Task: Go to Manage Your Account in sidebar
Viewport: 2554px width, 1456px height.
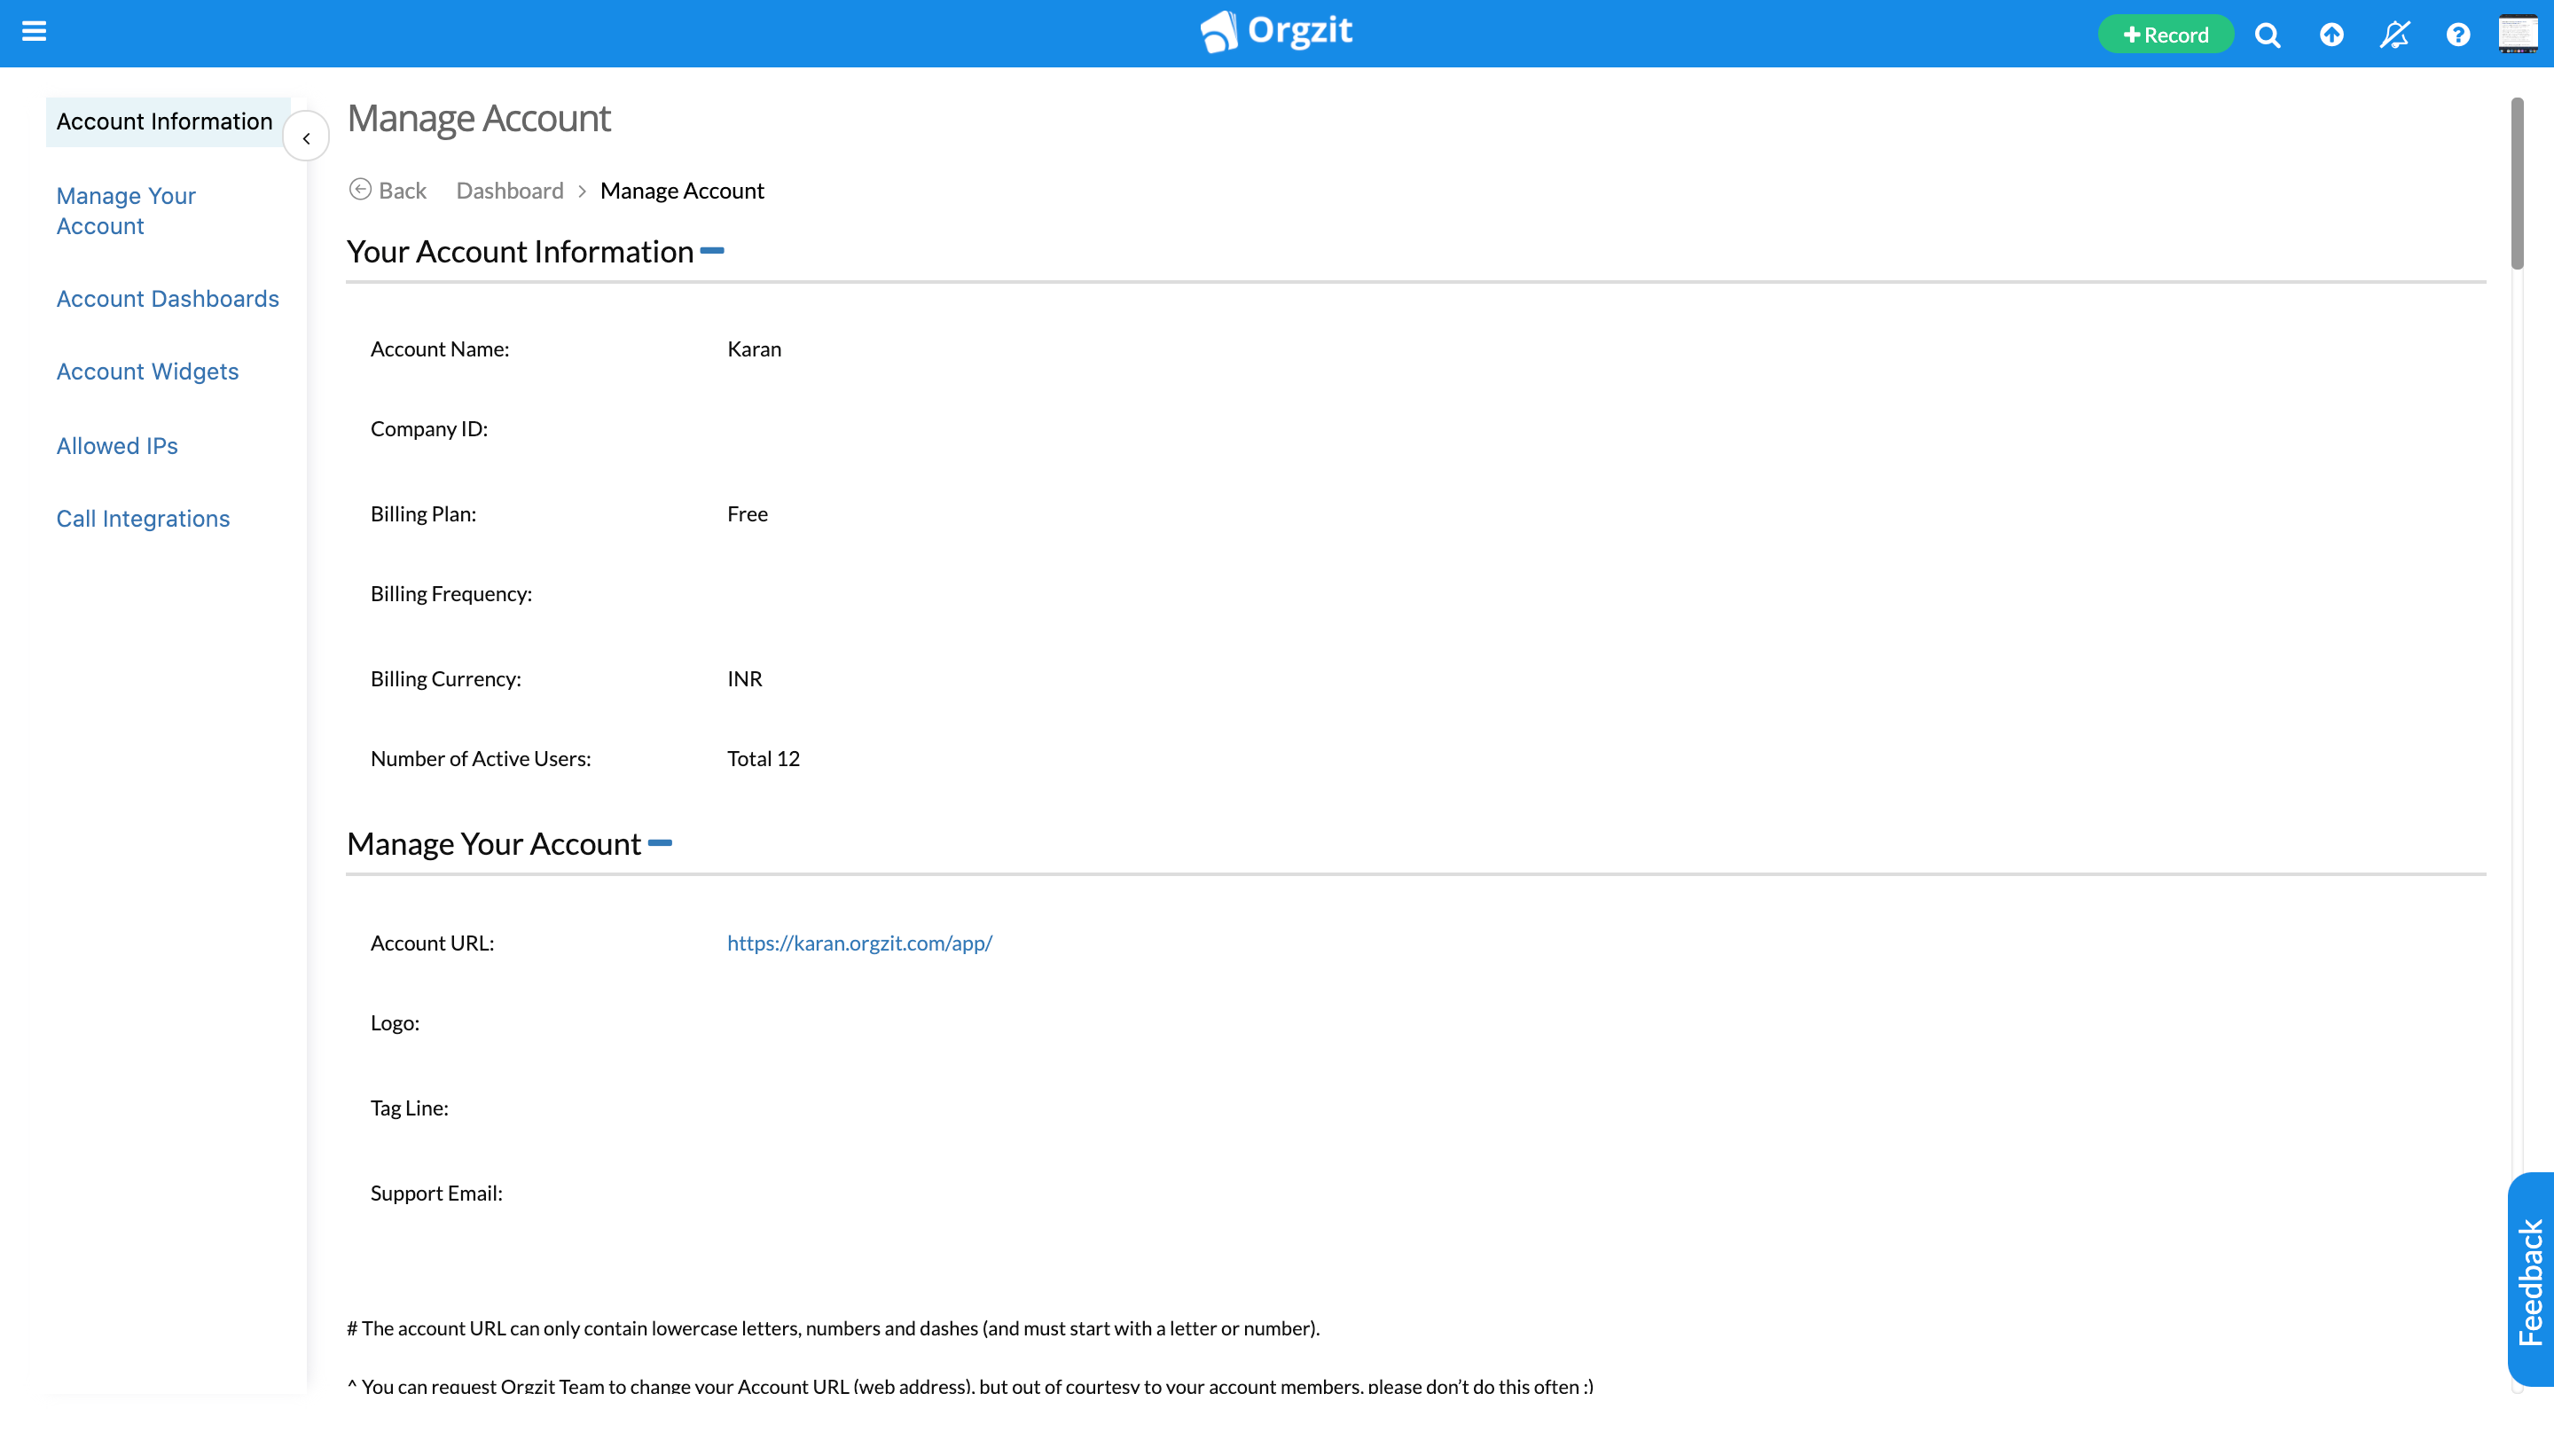Action: click(126, 211)
